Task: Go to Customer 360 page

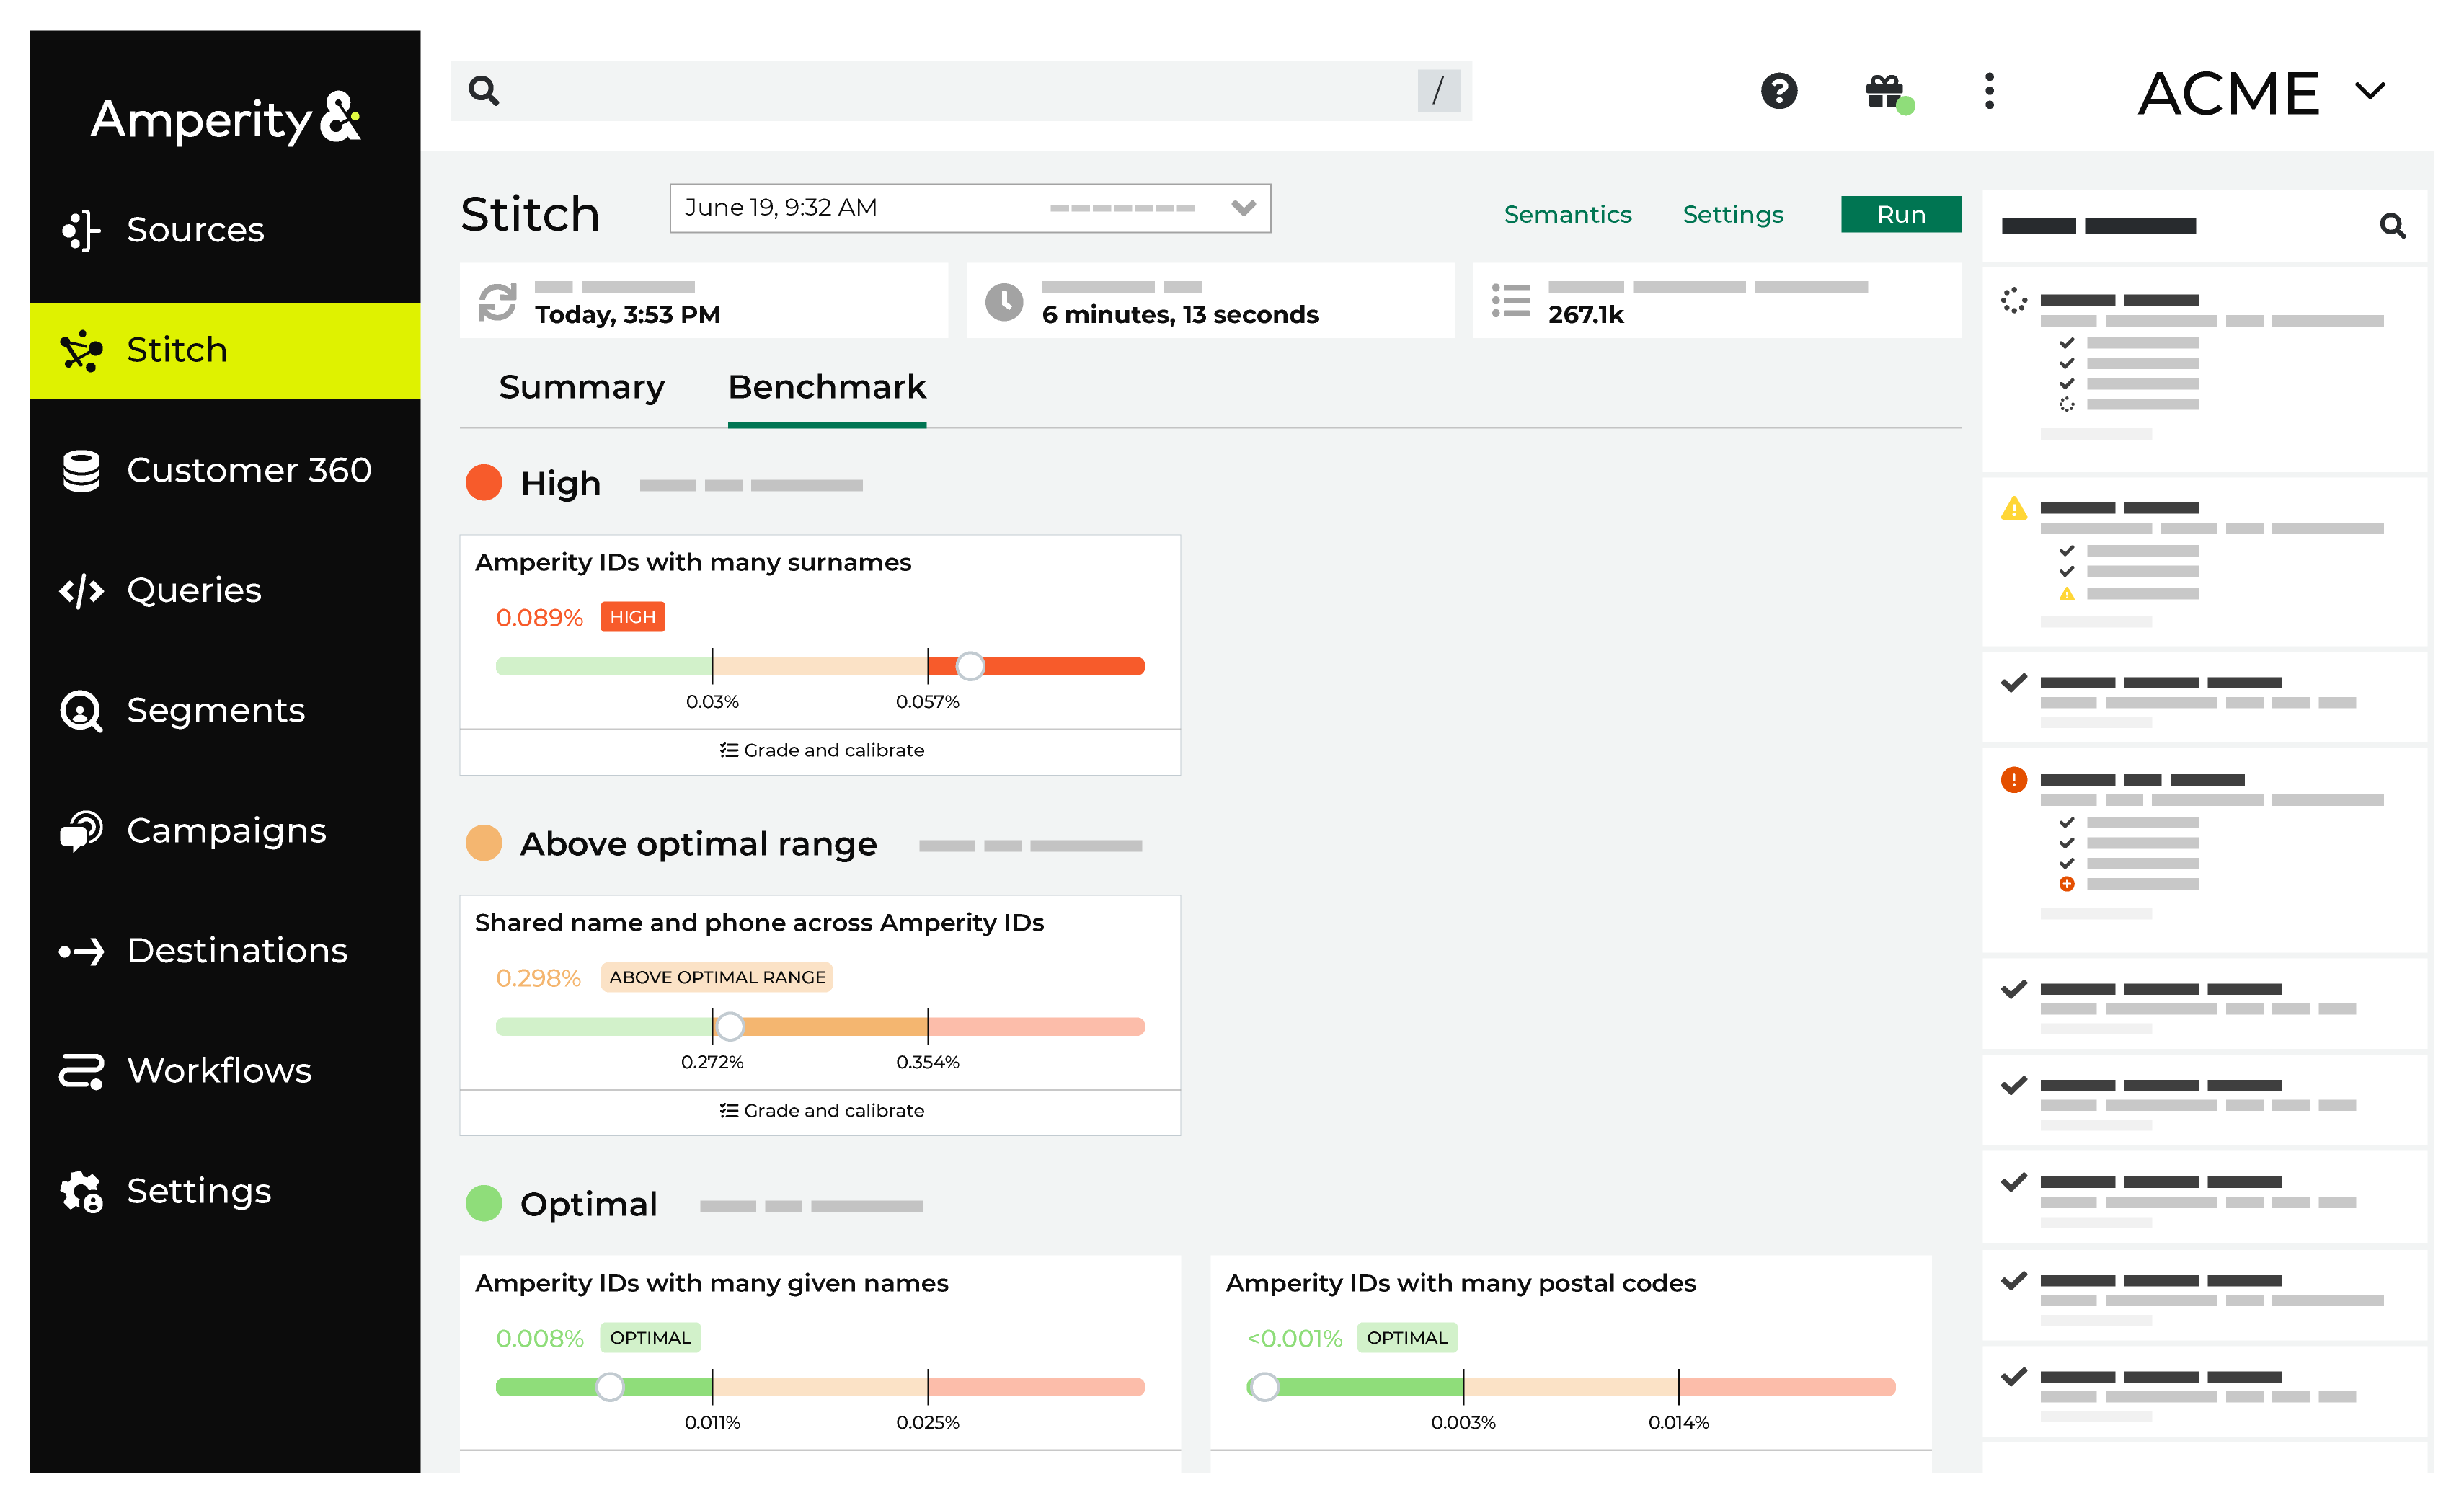Action: pyautogui.click(x=225, y=470)
